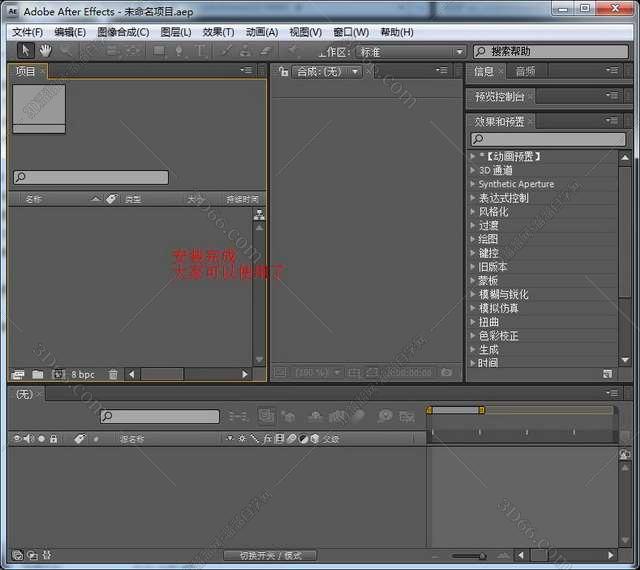Toggle the audio speaker column in timeline

tap(29, 439)
